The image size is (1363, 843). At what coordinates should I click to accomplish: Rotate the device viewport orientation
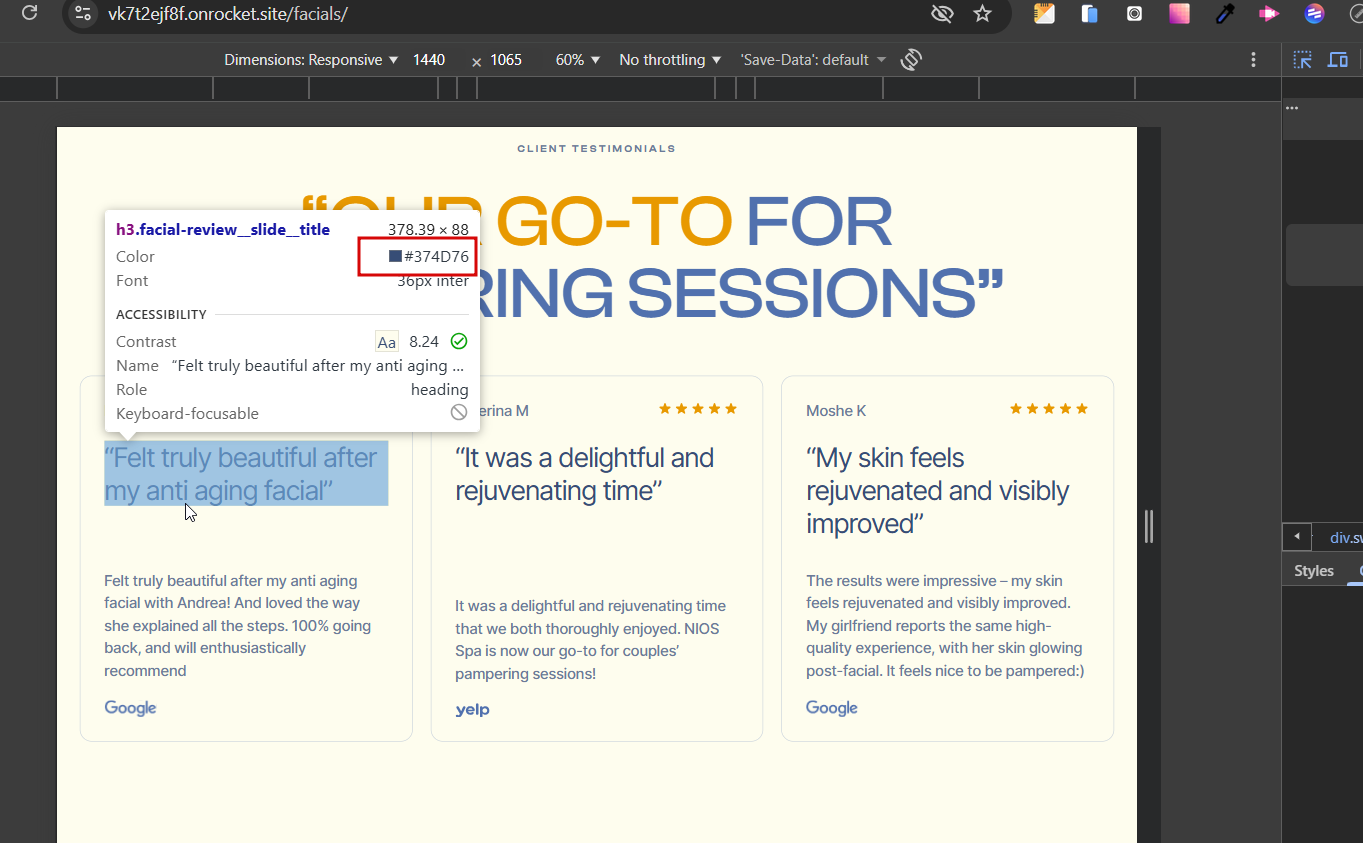pos(910,60)
